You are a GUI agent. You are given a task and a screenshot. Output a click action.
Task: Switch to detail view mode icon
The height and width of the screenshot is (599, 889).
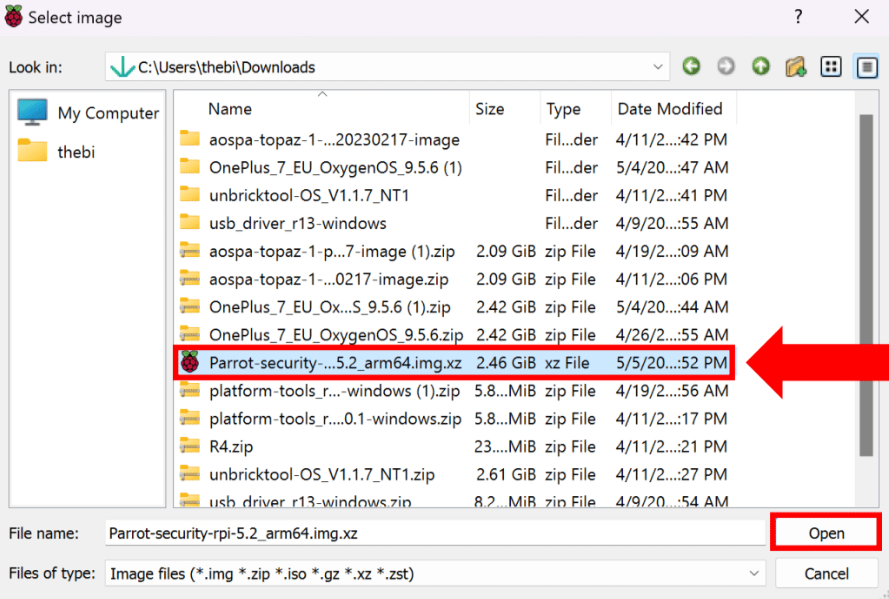point(867,67)
